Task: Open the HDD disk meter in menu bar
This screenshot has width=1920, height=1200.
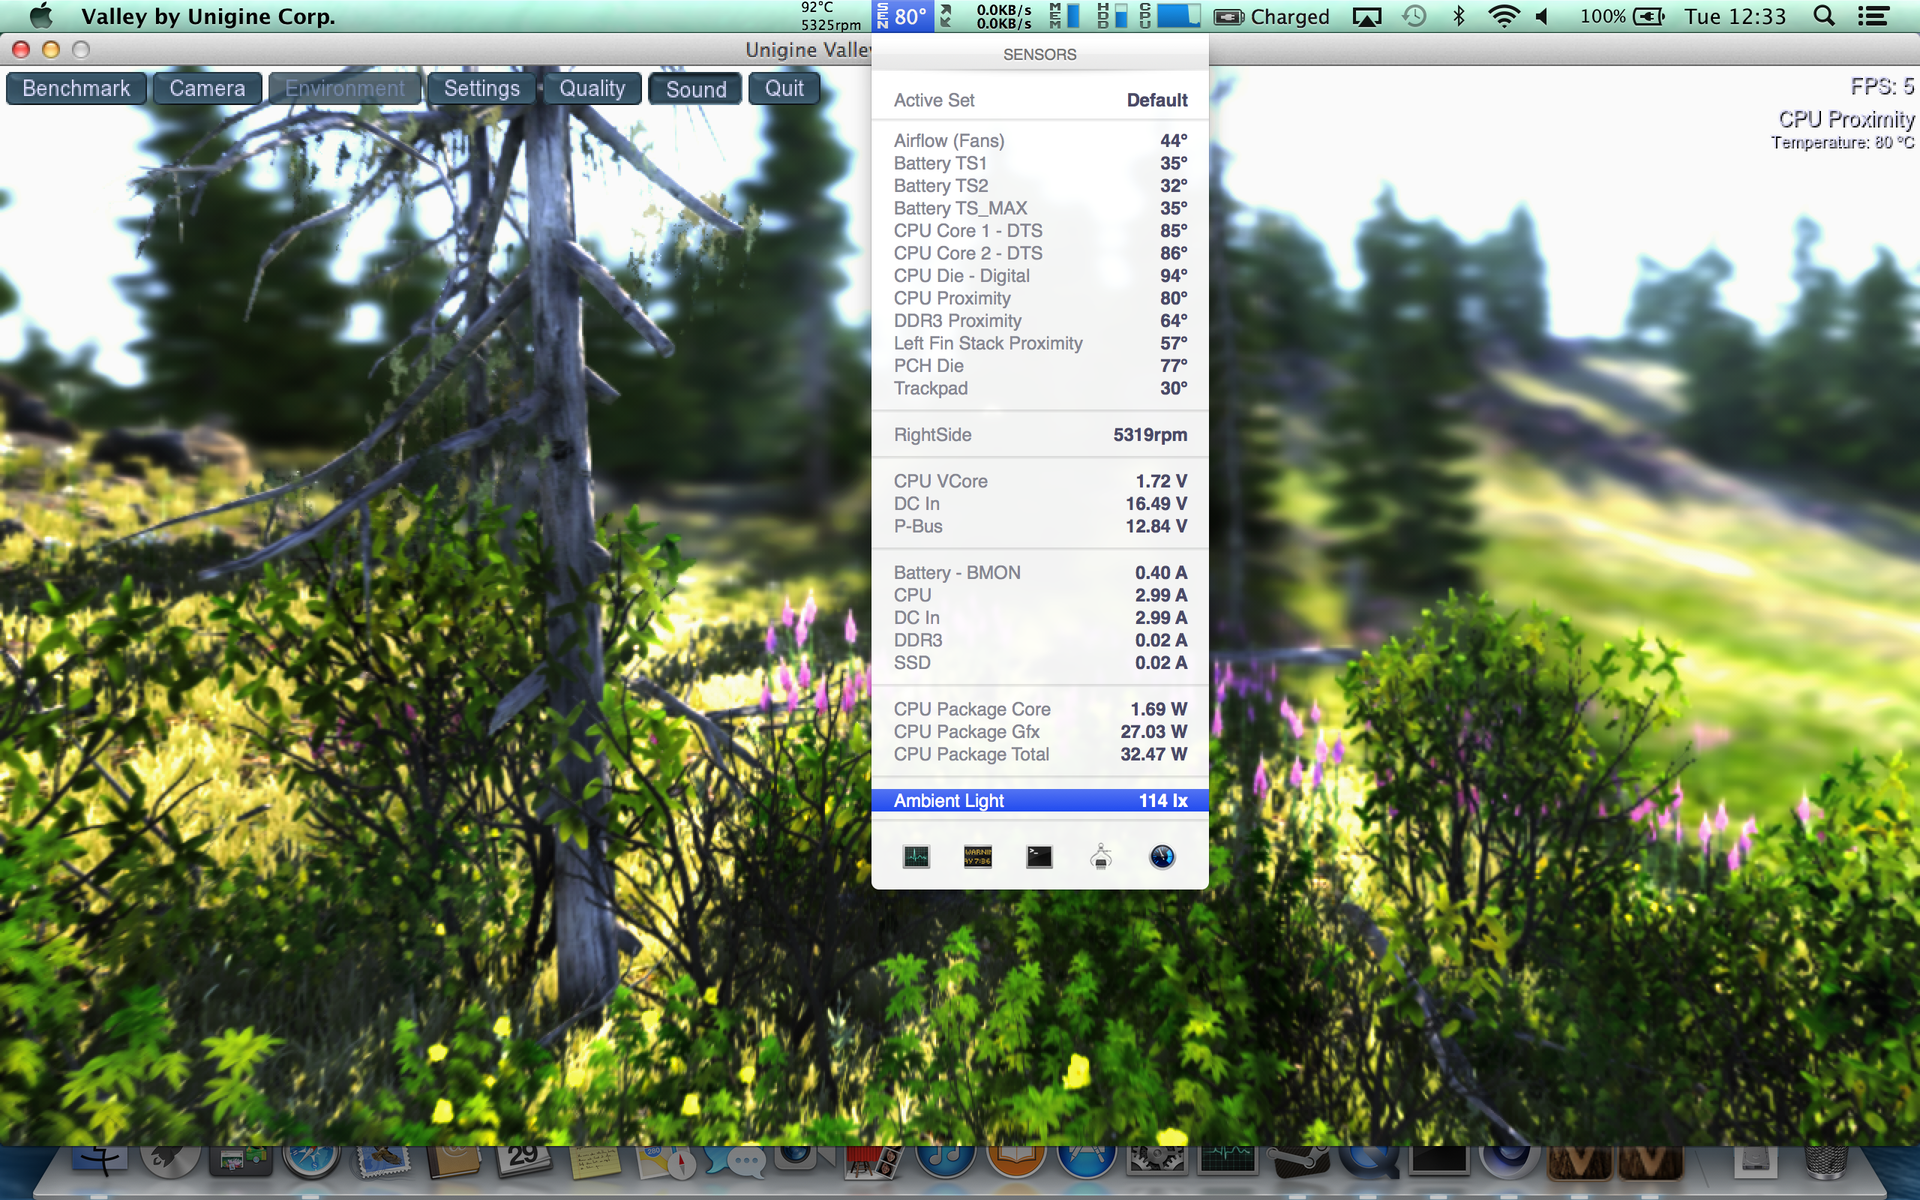Action: click(1111, 16)
